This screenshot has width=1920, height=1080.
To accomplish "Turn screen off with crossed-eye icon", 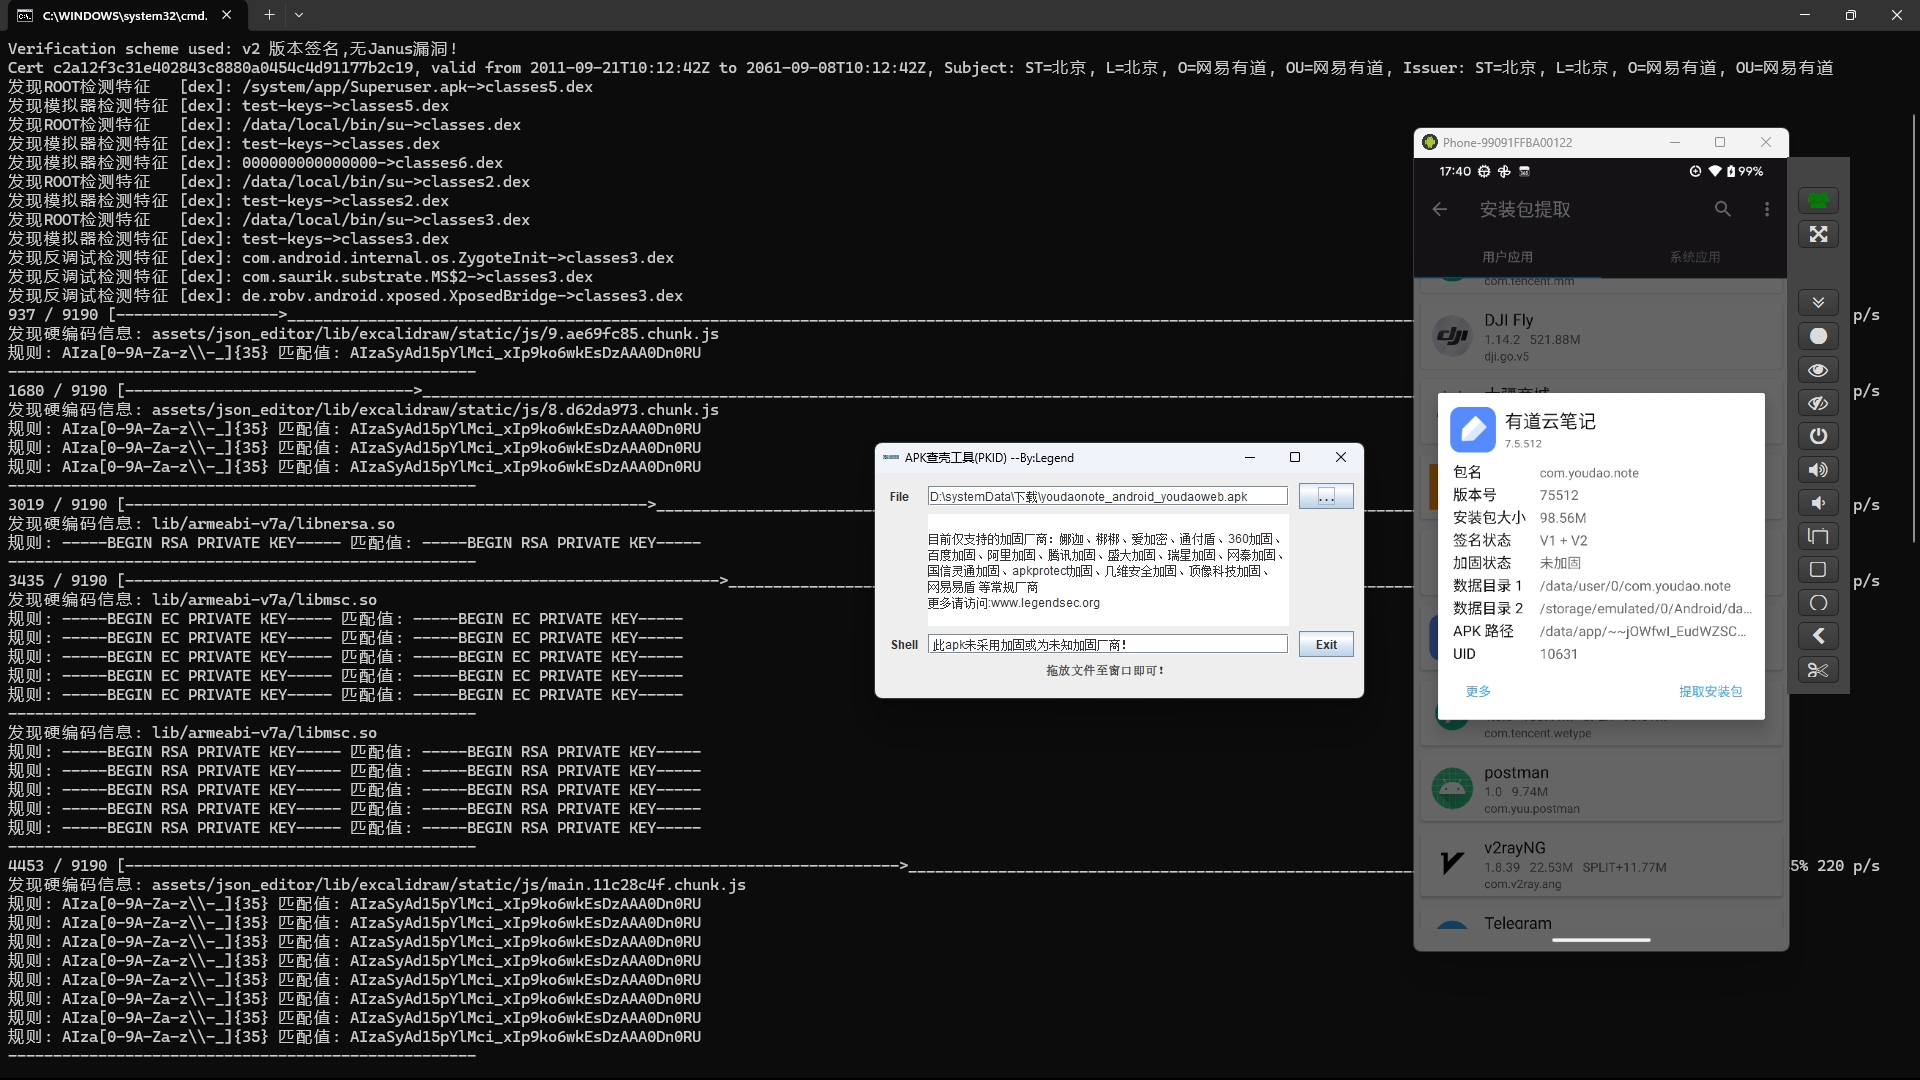I will [x=1818, y=403].
